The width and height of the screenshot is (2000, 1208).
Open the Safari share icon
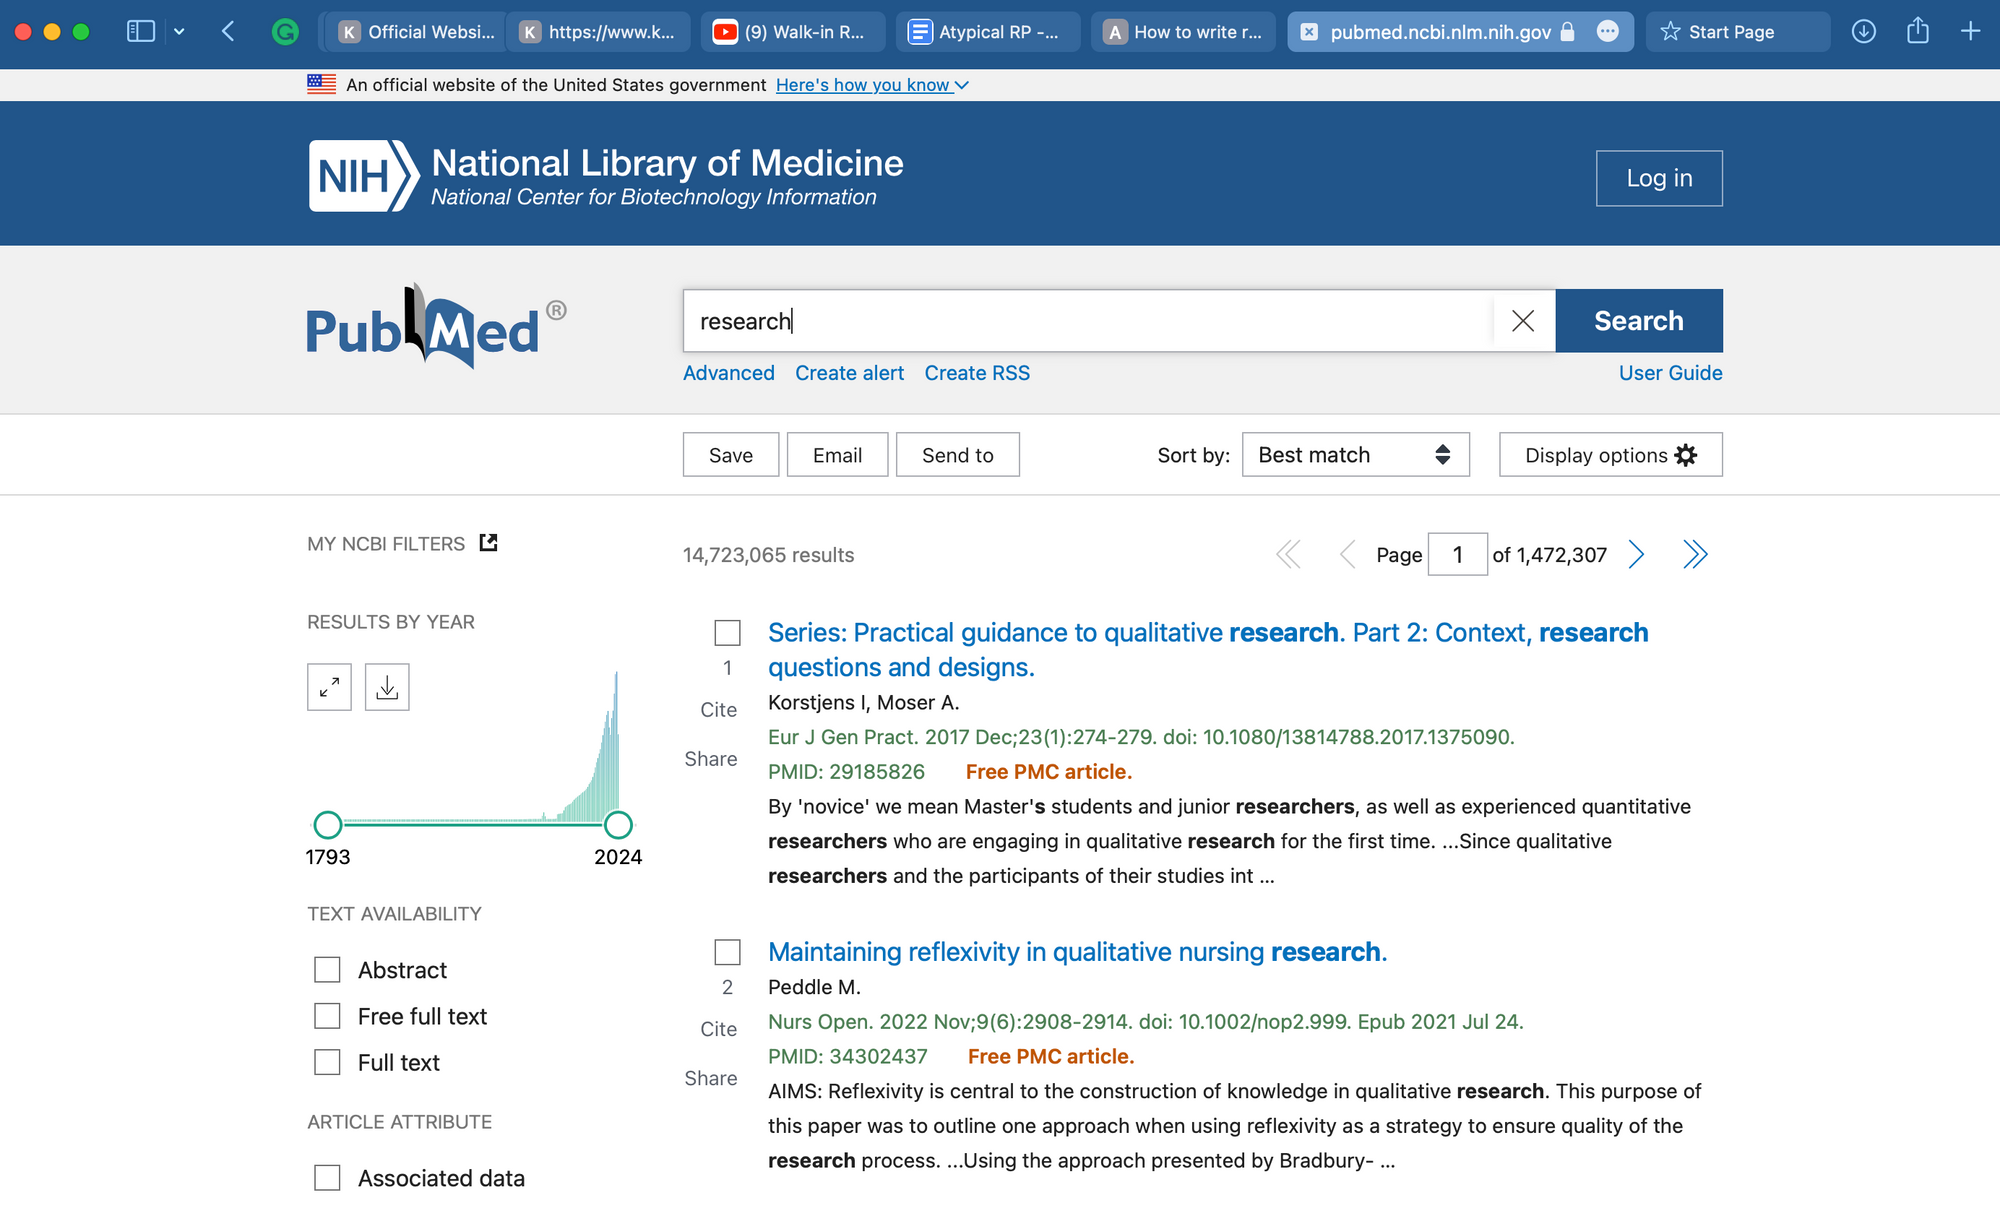point(1917,31)
